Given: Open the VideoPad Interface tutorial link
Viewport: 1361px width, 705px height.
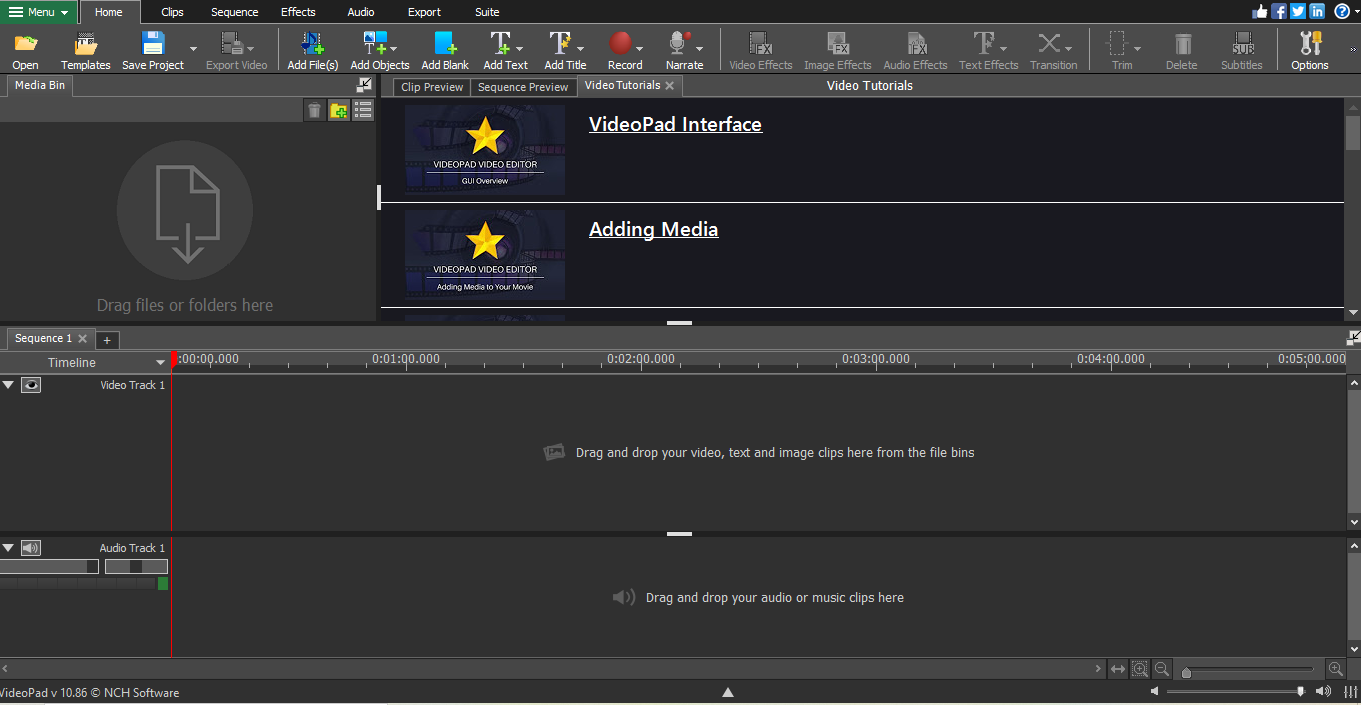Looking at the screenshot, I should pos(675,124).
